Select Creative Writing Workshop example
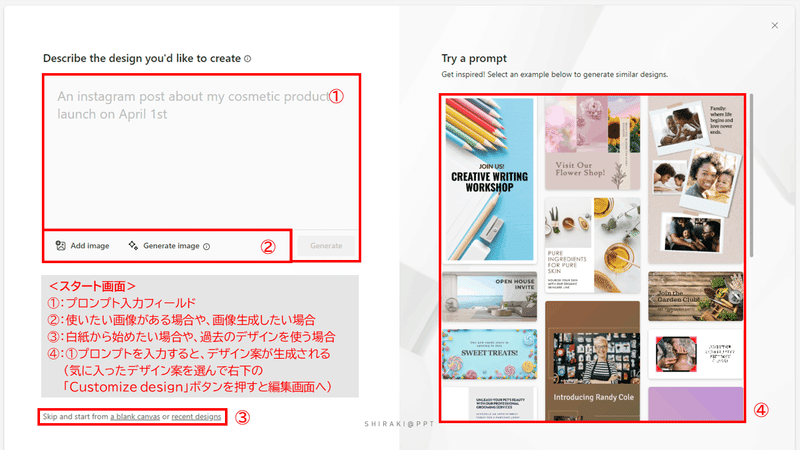The image size is (800, 450). point(490,179)
